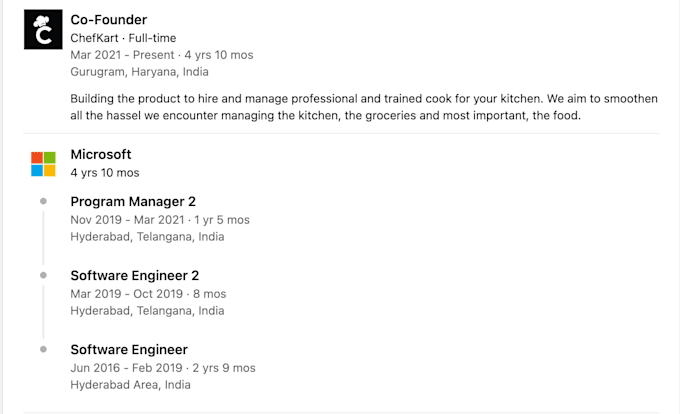Select the Software Engineer 2 timeline bullet
The height and width of the screenshot is (414, 680).
point(43,275)
